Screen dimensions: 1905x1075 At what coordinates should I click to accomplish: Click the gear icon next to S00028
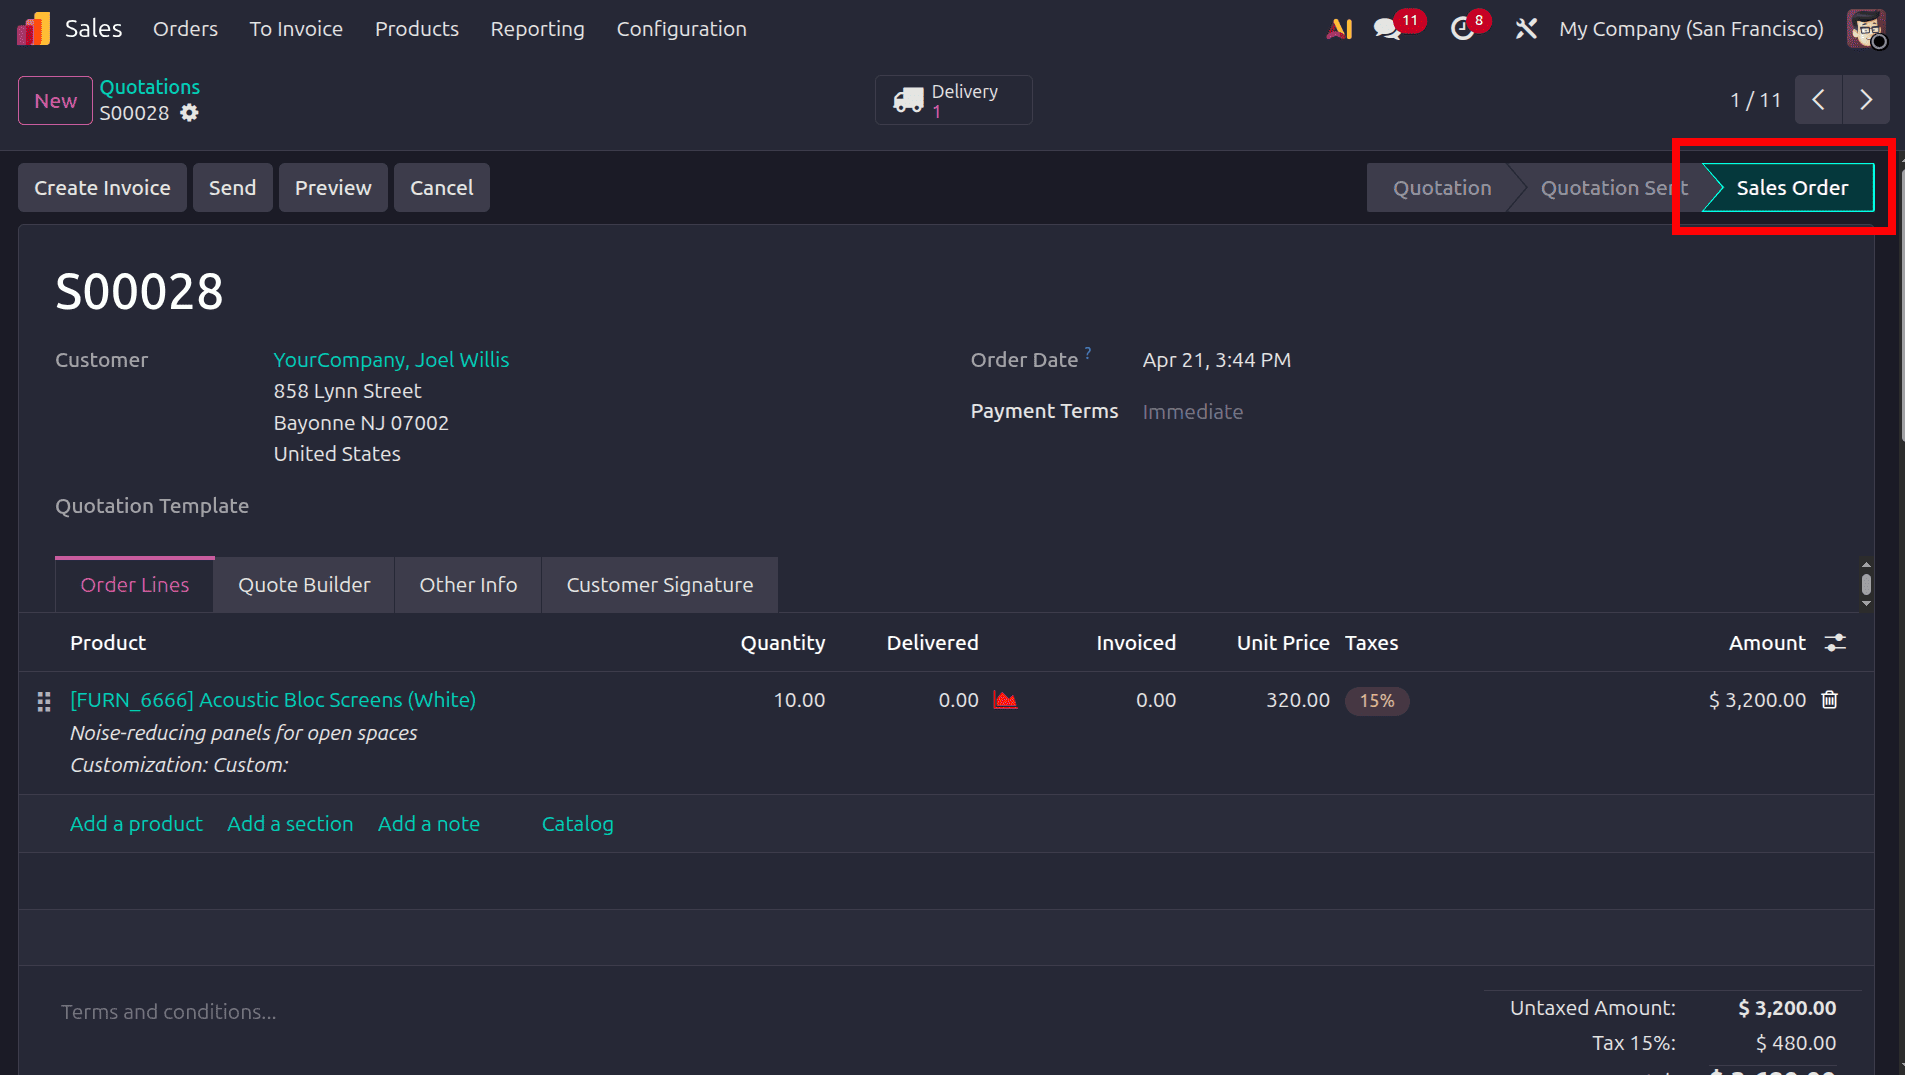(x=189, y=113)
